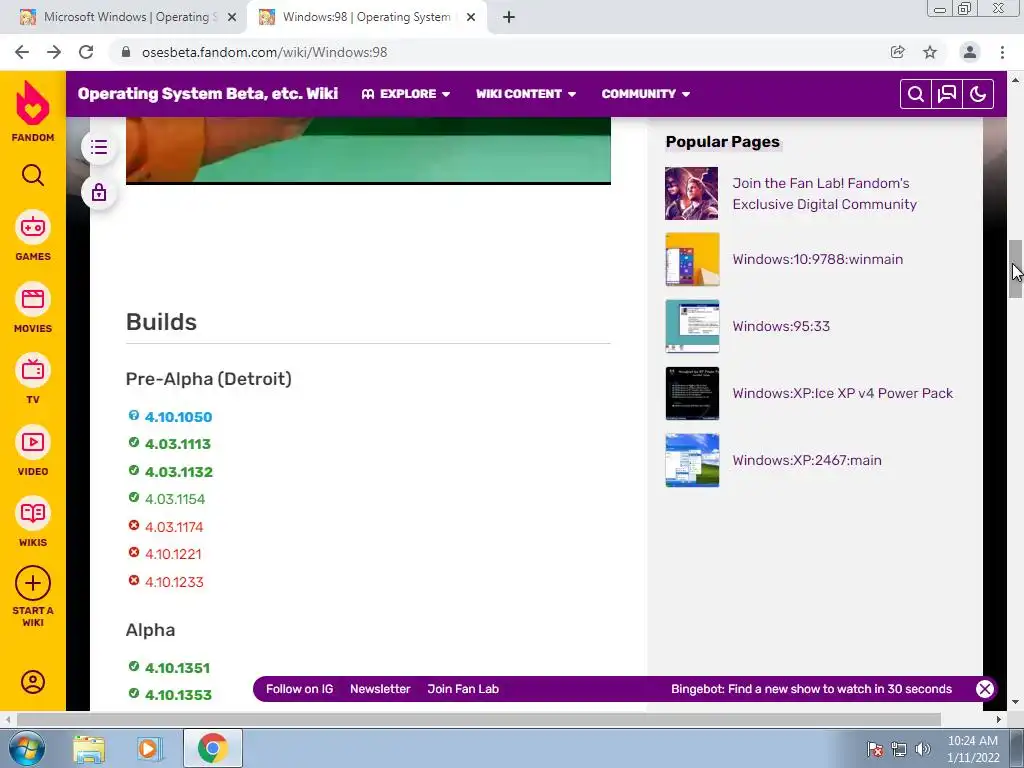Click the Fandom heart-flame logo
Image resolution: width=1024 pixels, height=768 pixels.
click(33, 103)
